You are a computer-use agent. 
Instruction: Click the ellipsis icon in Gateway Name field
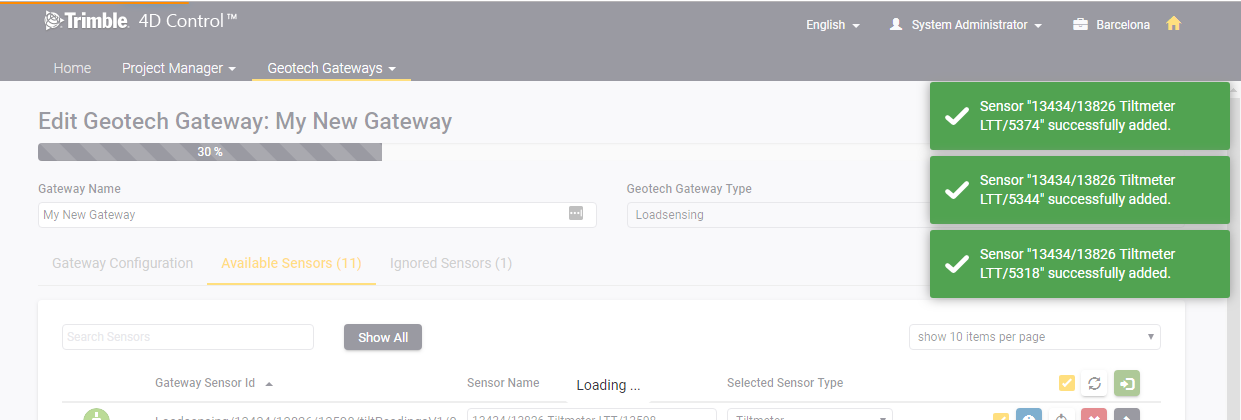[x=576, y=214]
